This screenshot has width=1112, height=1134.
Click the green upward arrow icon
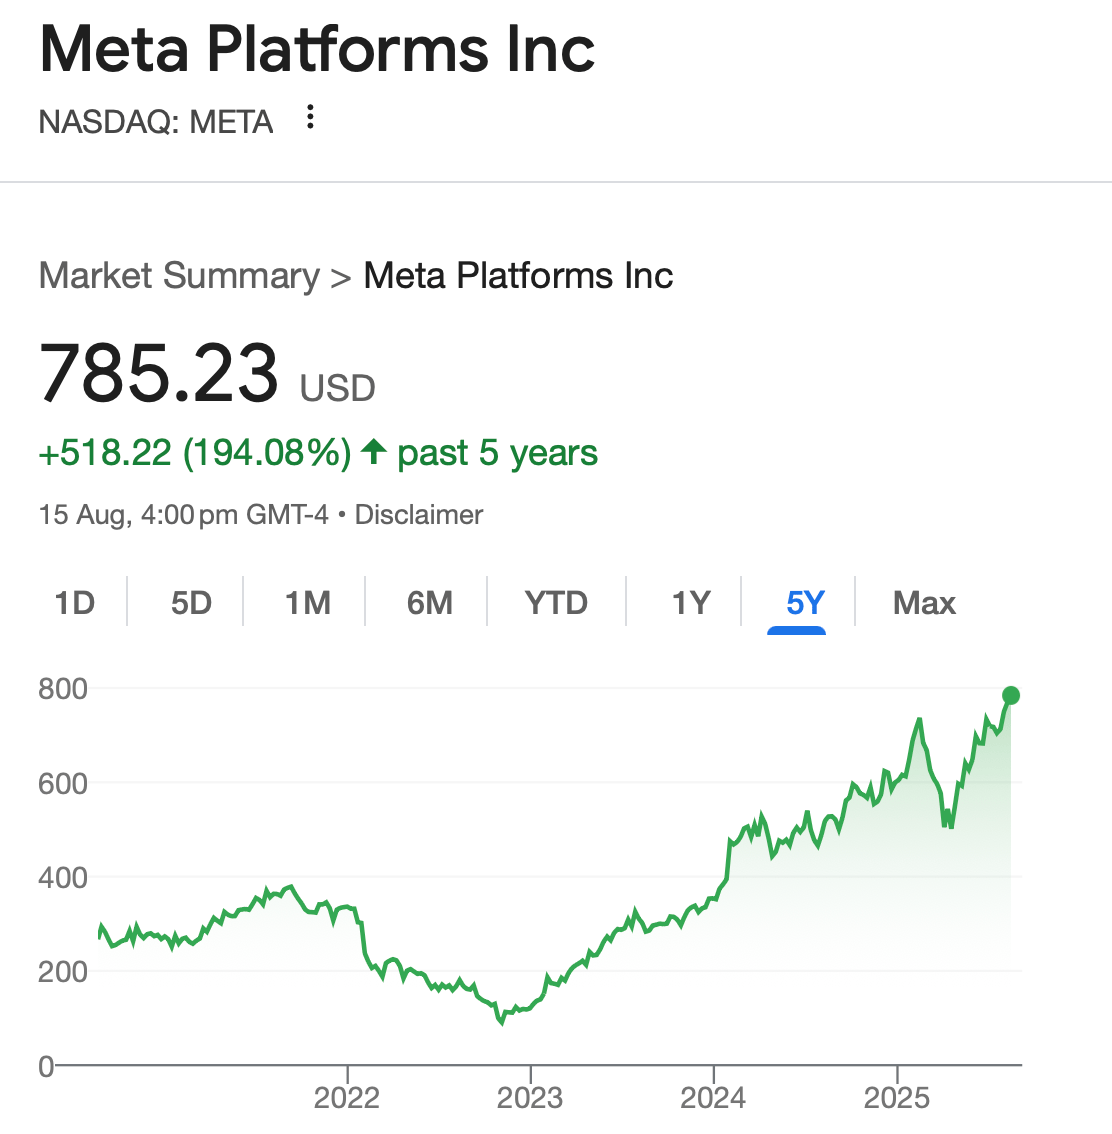coord(374,451)
